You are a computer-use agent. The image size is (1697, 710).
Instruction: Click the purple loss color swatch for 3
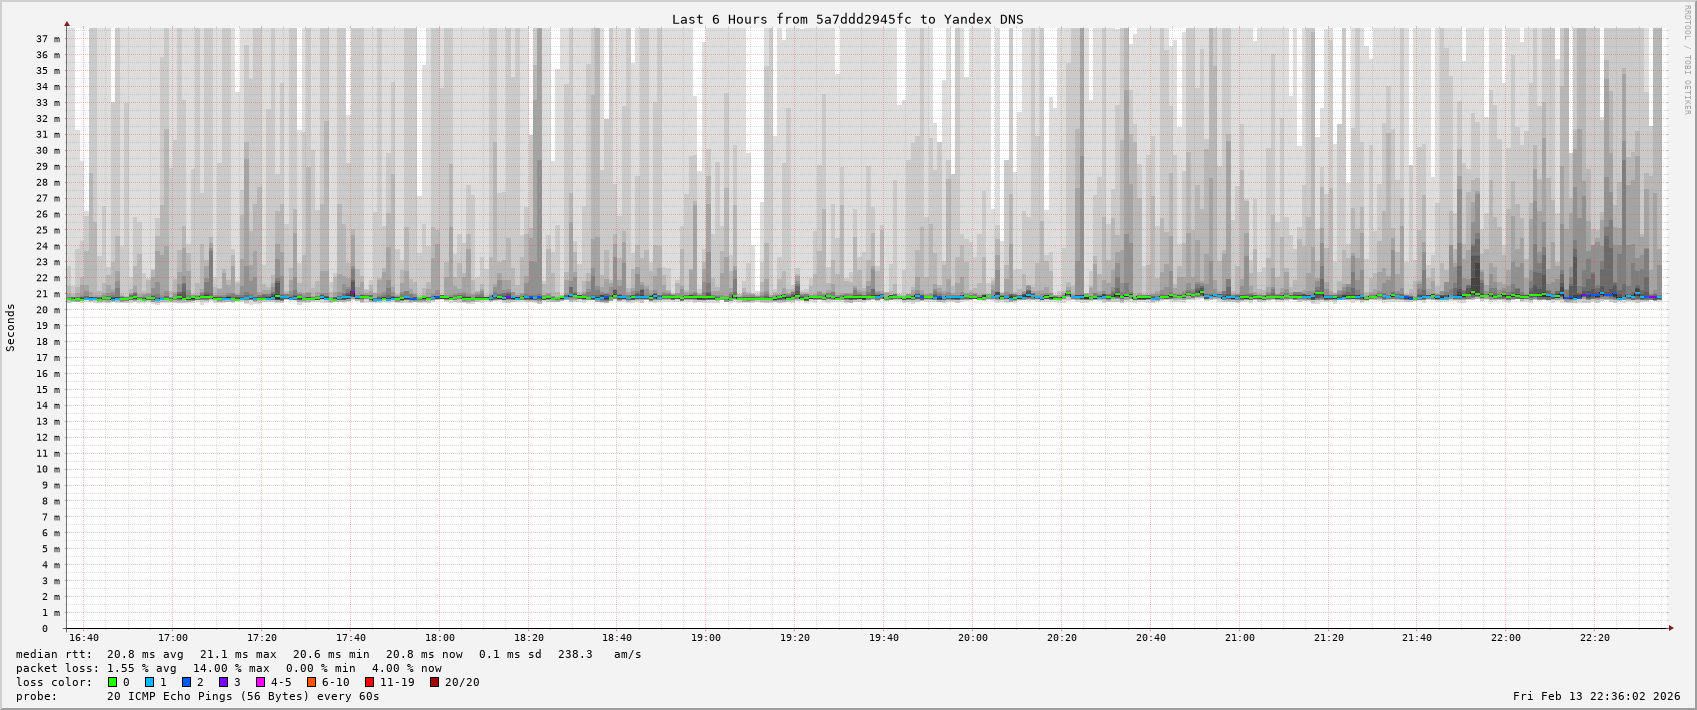coord(224,682)
